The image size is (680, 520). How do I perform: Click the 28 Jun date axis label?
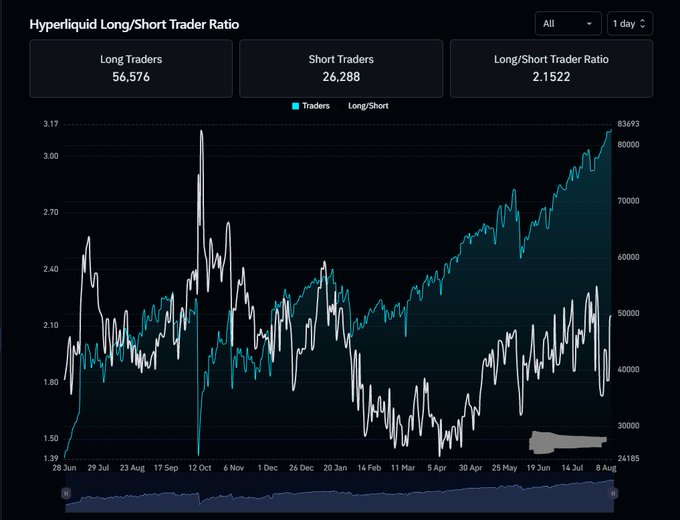coord(64,468)
